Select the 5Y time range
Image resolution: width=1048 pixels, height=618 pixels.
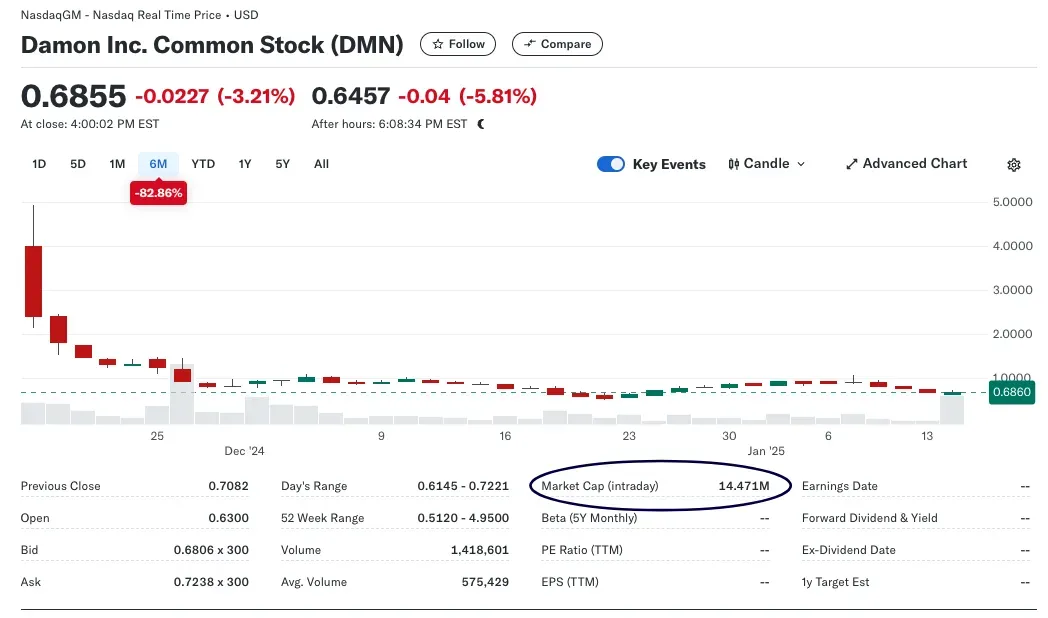point(283,164)
